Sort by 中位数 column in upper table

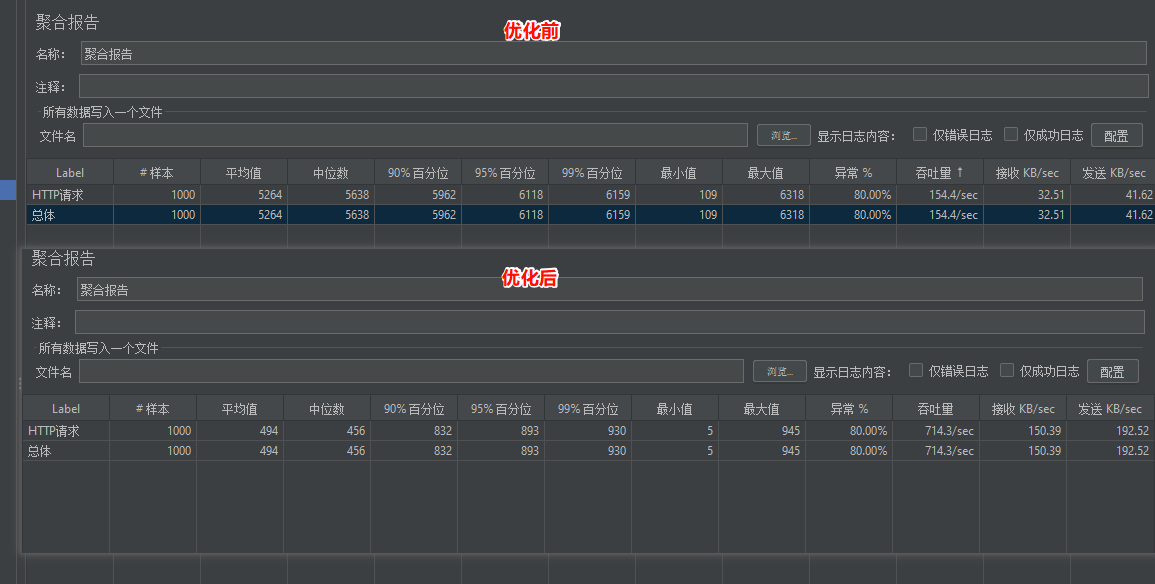tap(330, 172)
